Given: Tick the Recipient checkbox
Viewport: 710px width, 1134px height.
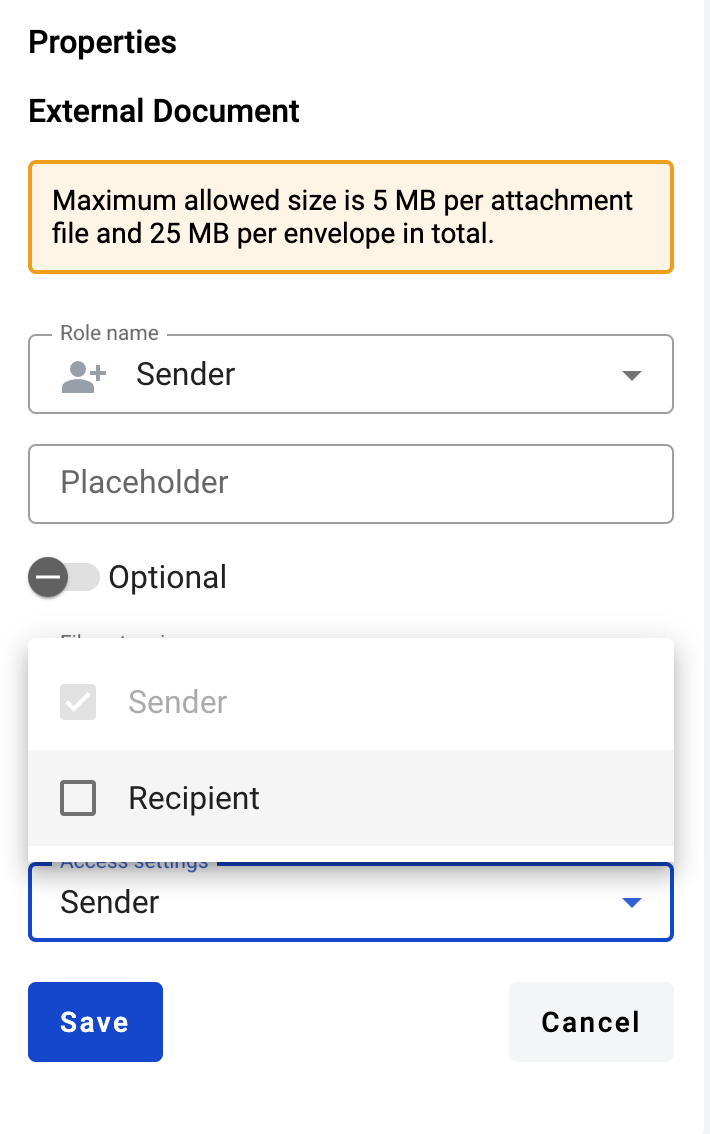Looking at the screenshot, I should click(x=78, y=798).
